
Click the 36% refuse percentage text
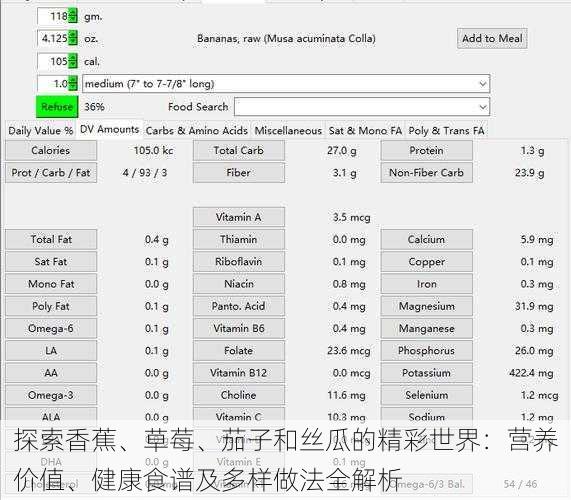[x=94, y=107]
